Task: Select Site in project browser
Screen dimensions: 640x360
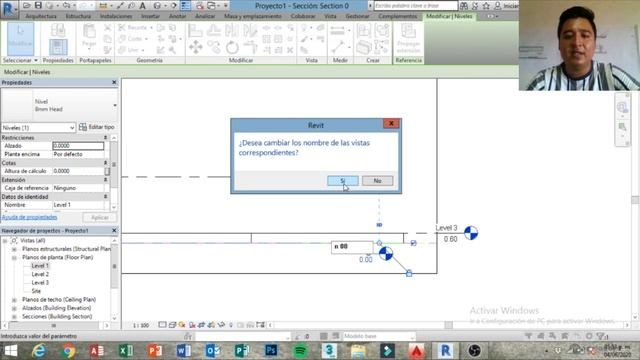Action: coord(36,291)
